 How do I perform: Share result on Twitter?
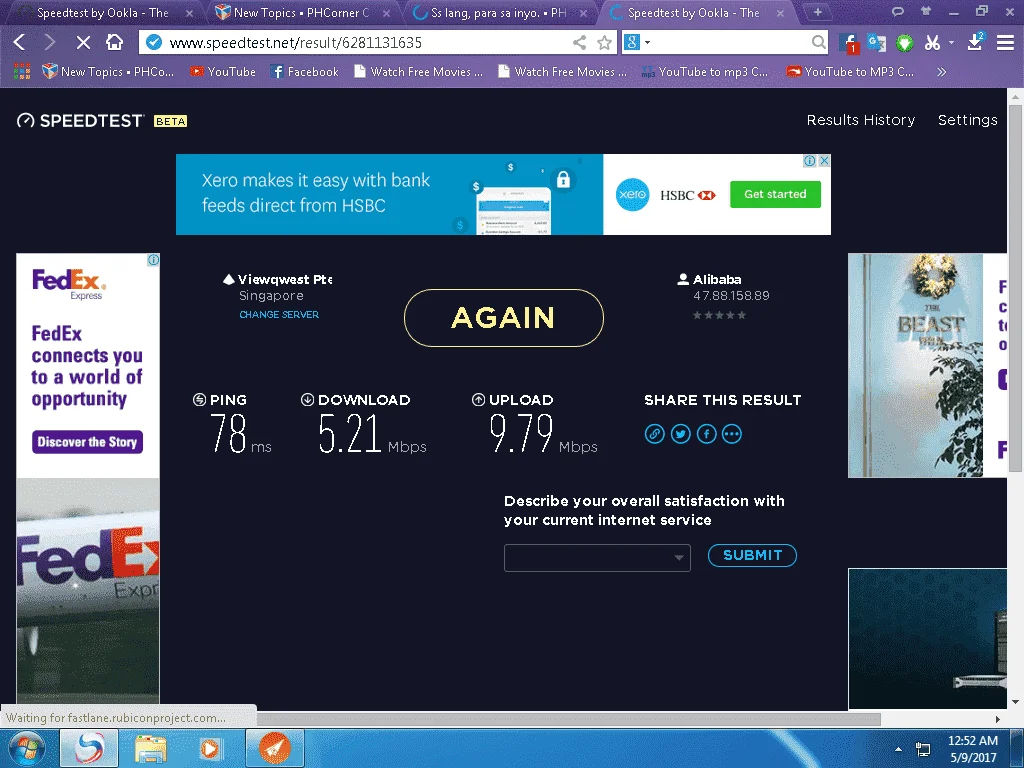[x=680, y=434]
